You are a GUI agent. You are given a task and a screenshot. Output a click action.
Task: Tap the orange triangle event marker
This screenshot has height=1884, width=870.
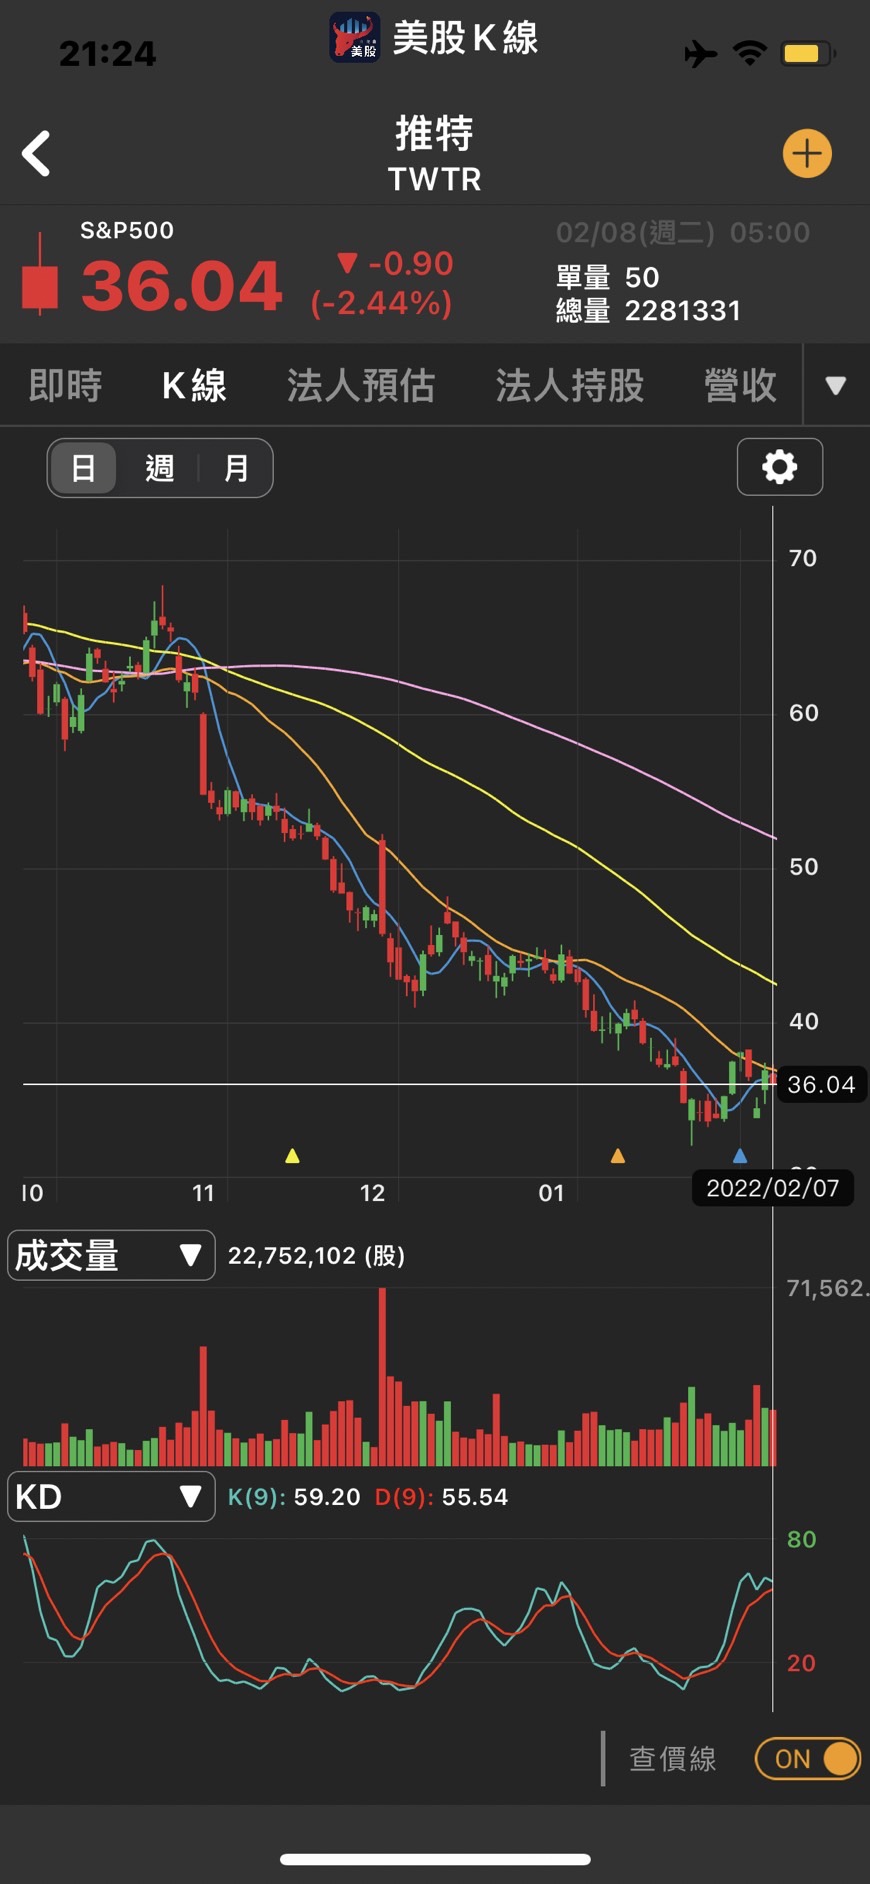point(618,1156)
